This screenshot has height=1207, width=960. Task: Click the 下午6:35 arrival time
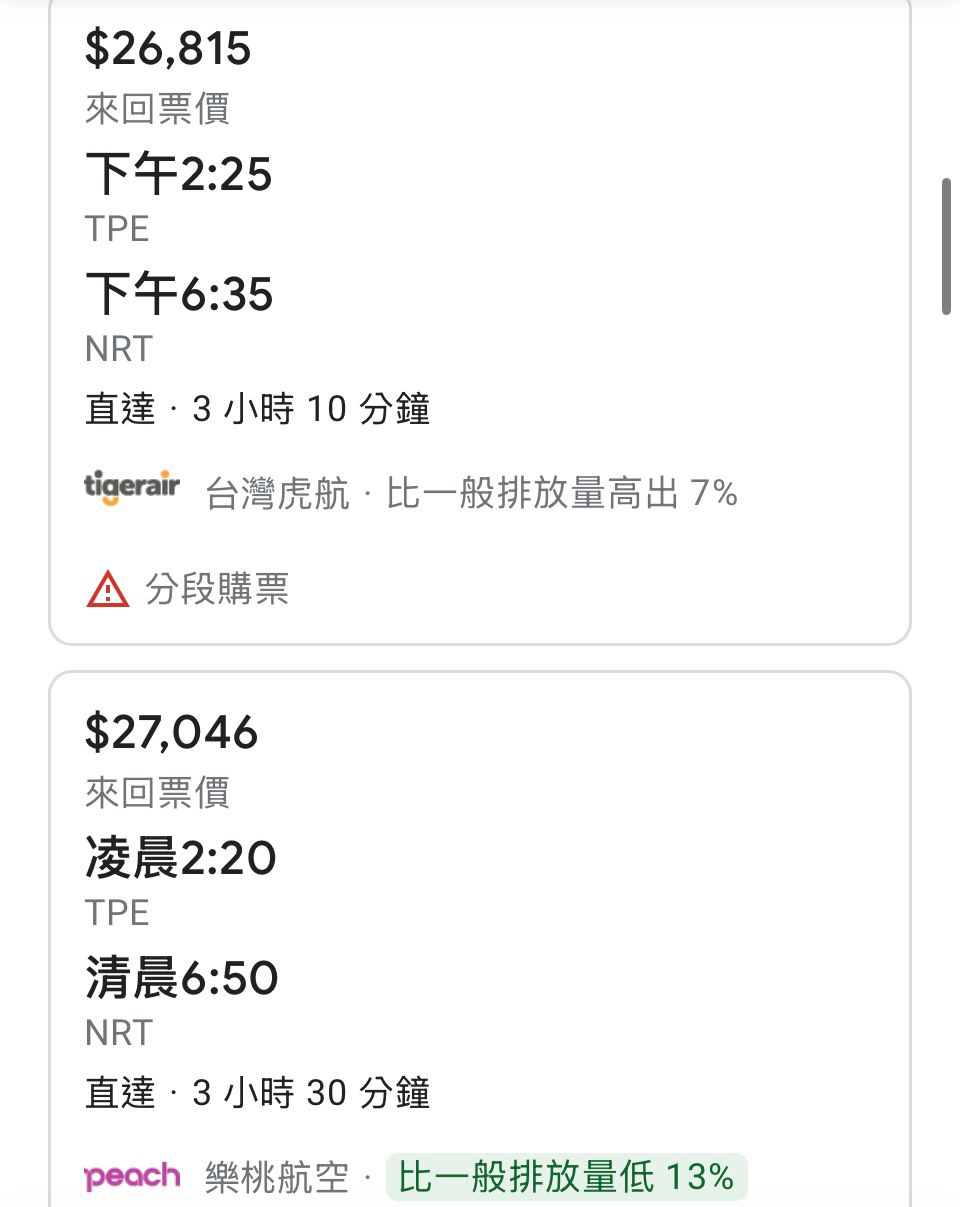179,295
